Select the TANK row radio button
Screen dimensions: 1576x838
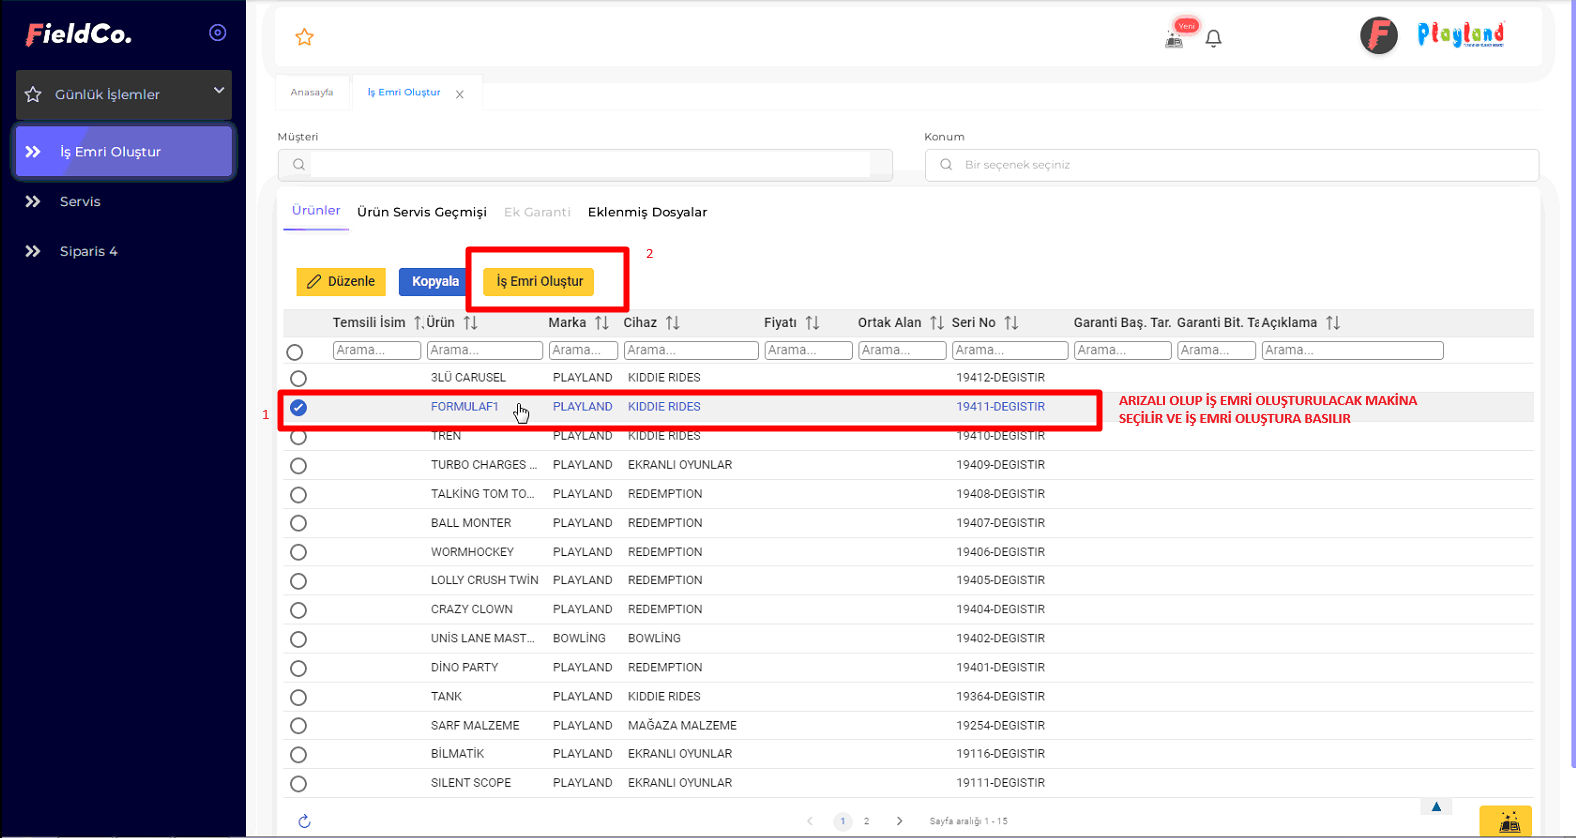coord(298,697)
